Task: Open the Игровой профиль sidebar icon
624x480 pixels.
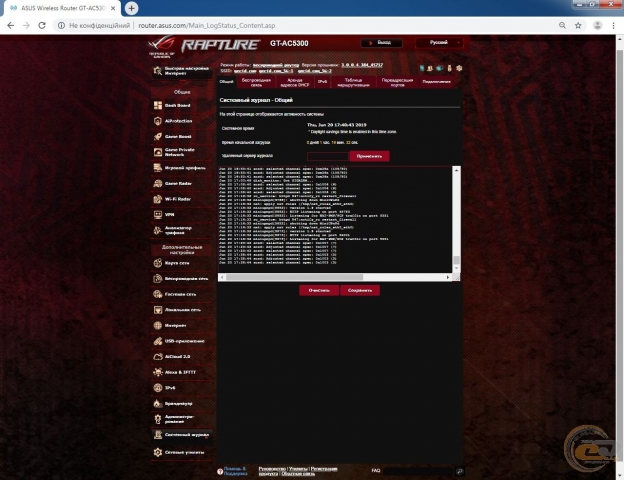Action: [158, 168]
